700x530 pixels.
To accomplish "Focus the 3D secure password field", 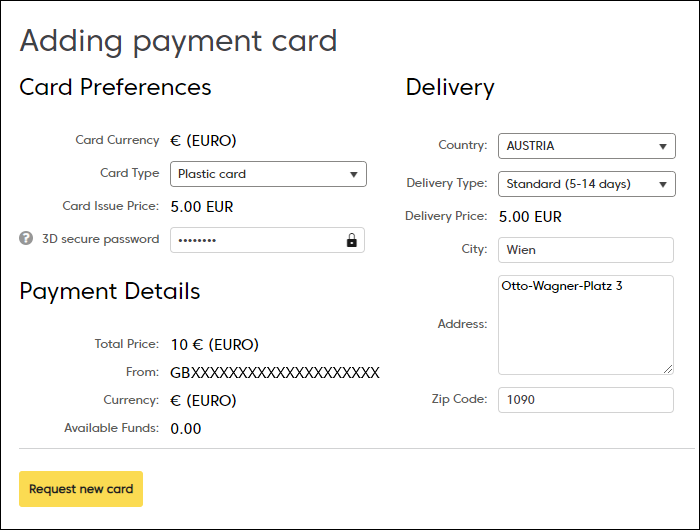I will coord(267,240).
